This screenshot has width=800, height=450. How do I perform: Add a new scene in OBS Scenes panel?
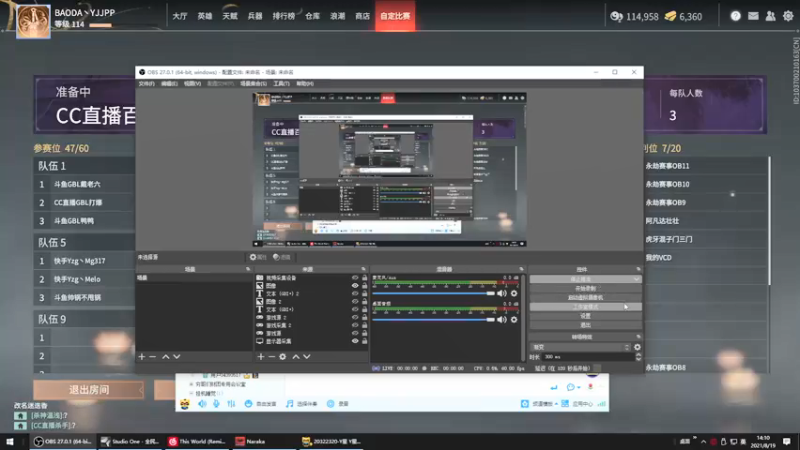coord(142,357)
